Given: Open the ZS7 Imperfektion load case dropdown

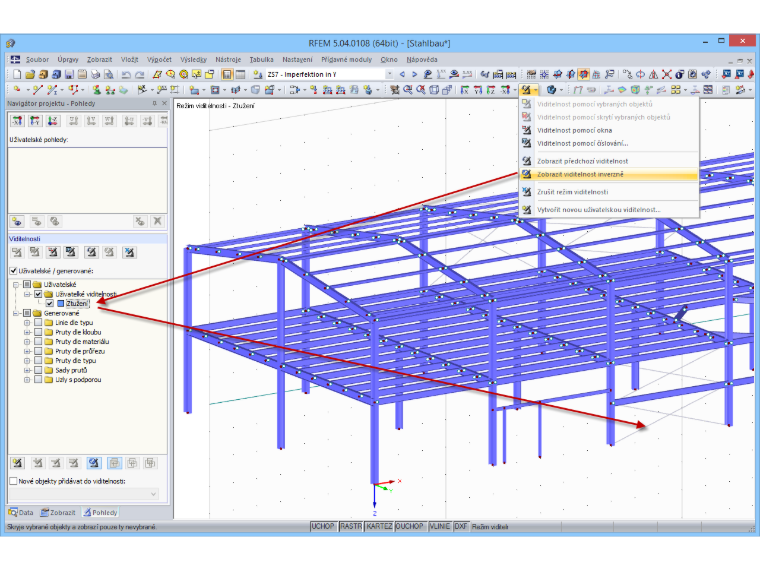Looking at the screenshot, I should pyautogui.click(x=389, y=74).
